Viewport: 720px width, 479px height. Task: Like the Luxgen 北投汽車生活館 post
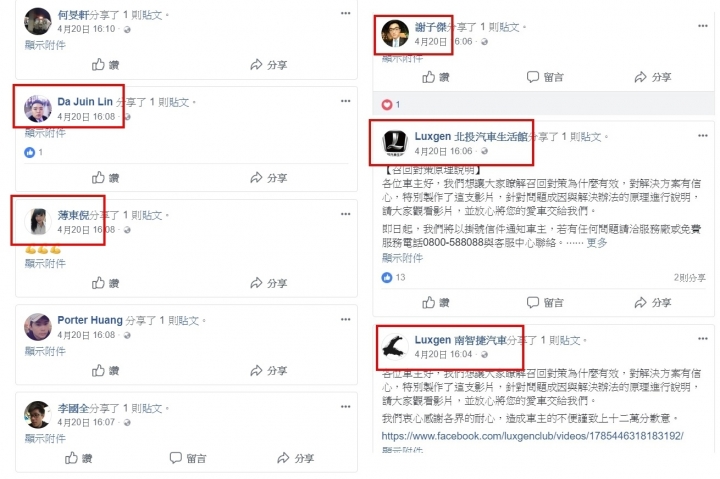point(435,303)
